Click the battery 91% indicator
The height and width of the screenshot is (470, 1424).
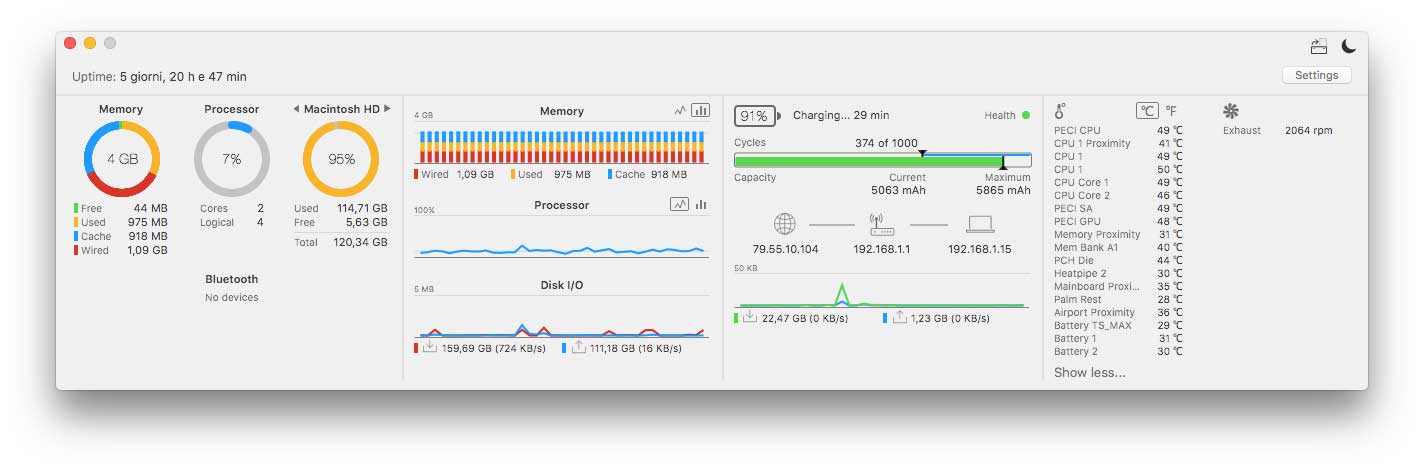[755, 116]
